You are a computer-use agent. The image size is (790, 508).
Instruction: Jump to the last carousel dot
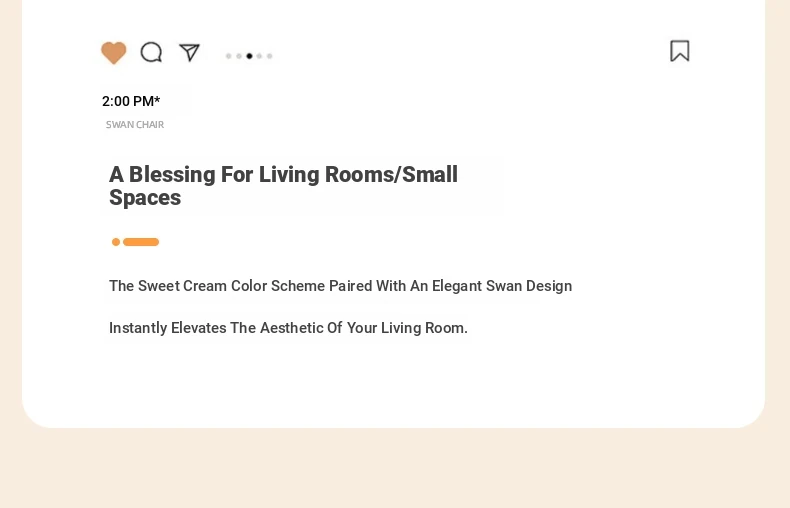tap(270, 56)
